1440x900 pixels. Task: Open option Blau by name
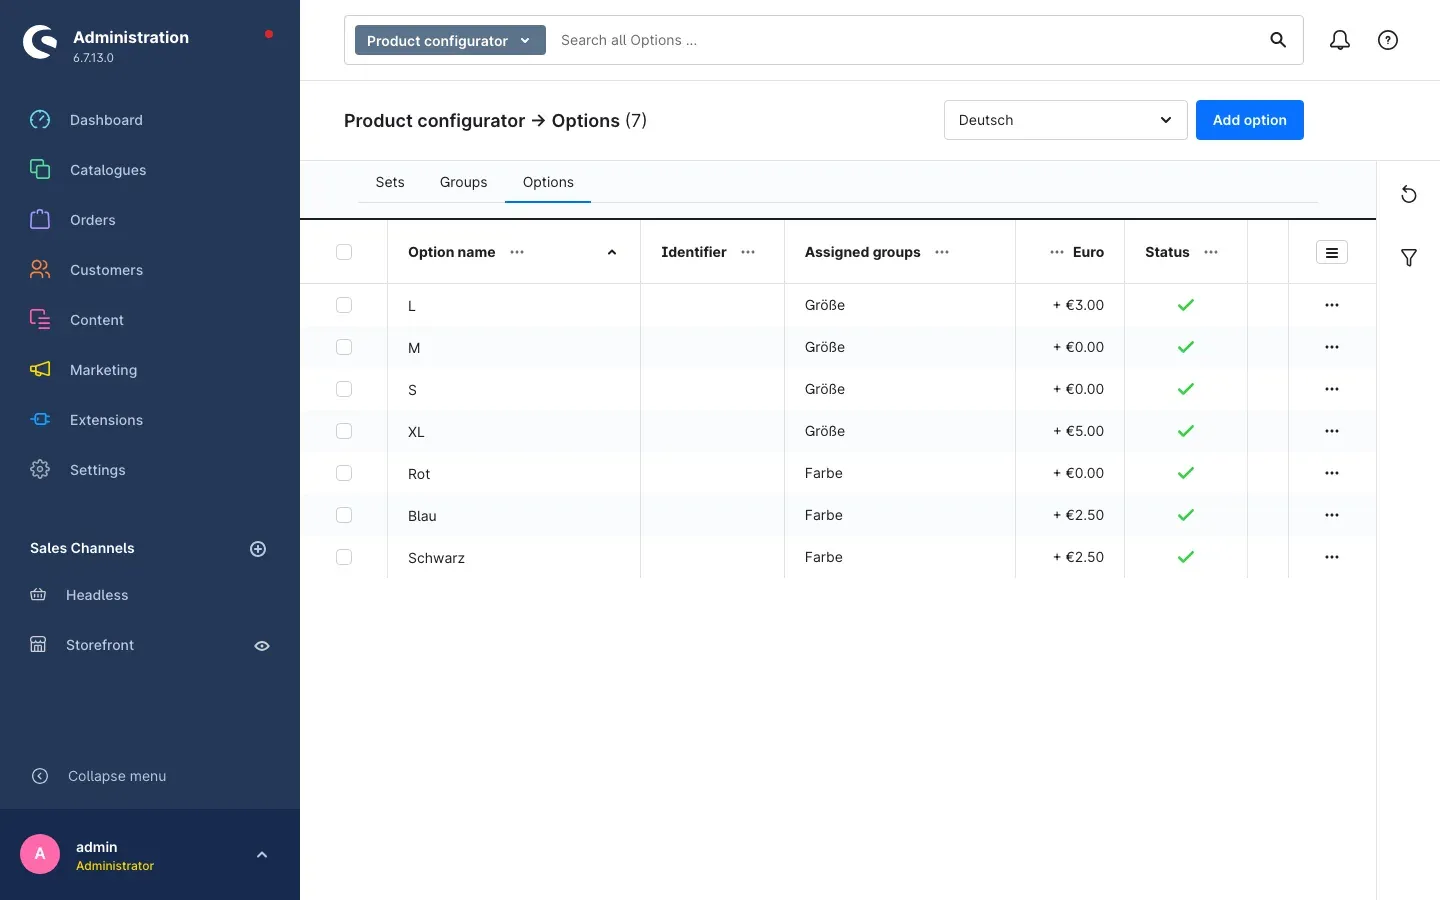pyautogui.click(x=422, y=516)
